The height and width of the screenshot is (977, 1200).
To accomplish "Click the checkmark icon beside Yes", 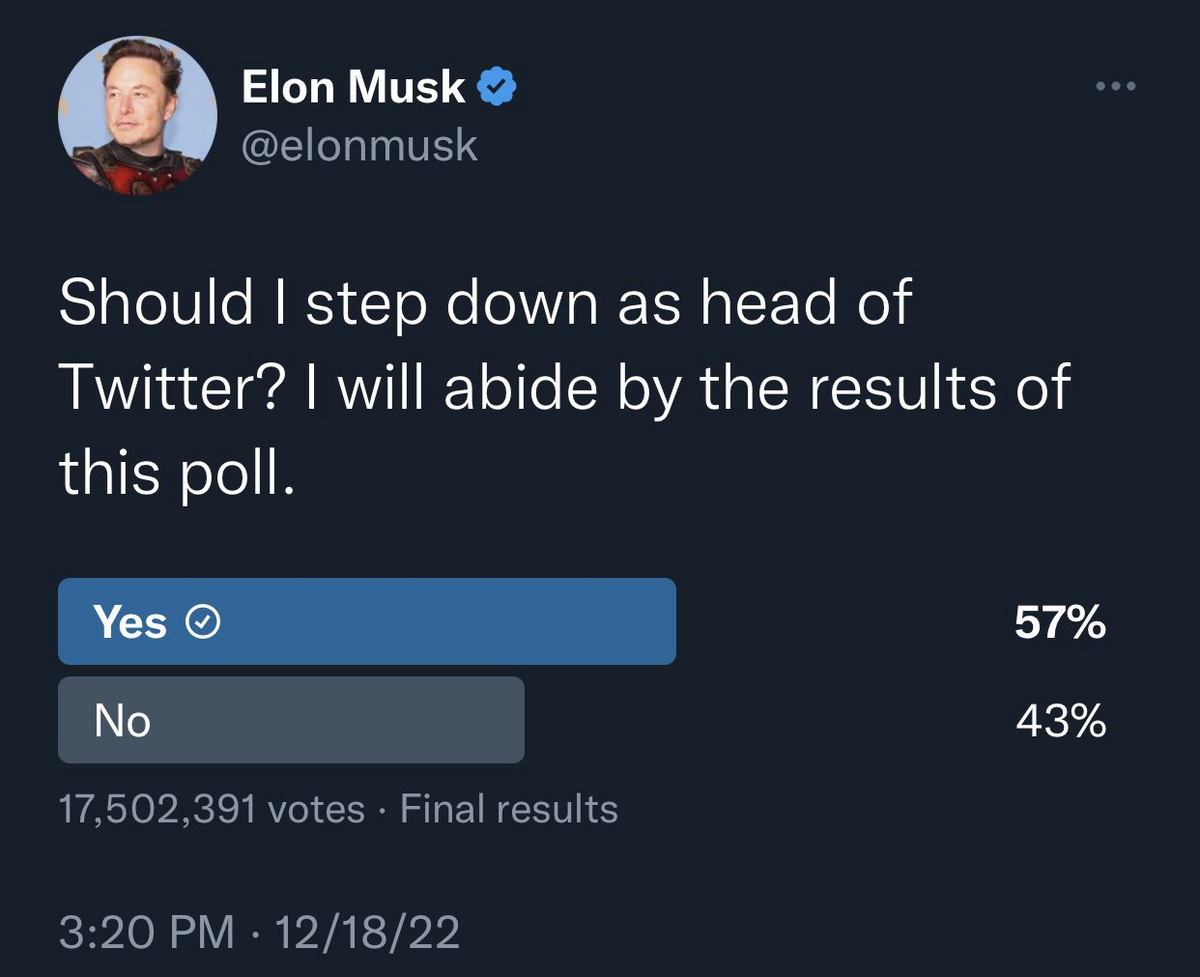I will 204,623.
